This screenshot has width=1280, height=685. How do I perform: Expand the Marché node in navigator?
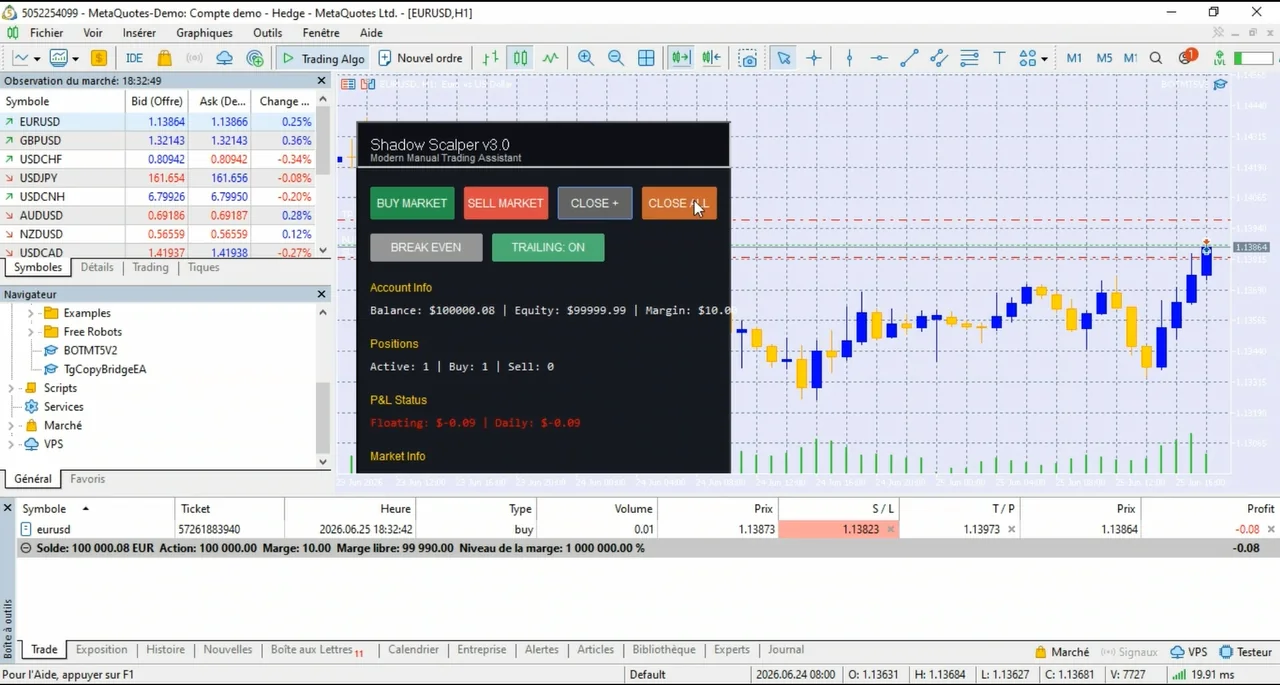click(x=11, y=425)
